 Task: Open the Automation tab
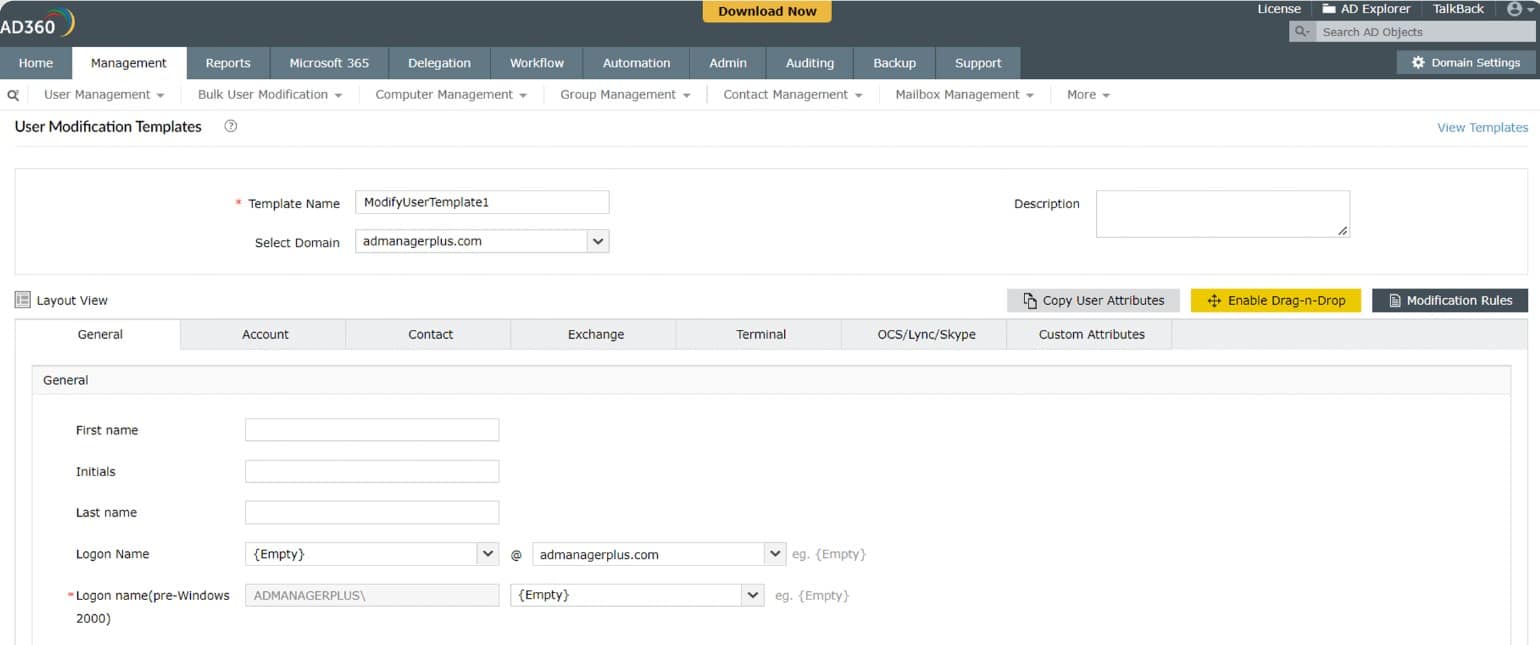coord(636,63)
